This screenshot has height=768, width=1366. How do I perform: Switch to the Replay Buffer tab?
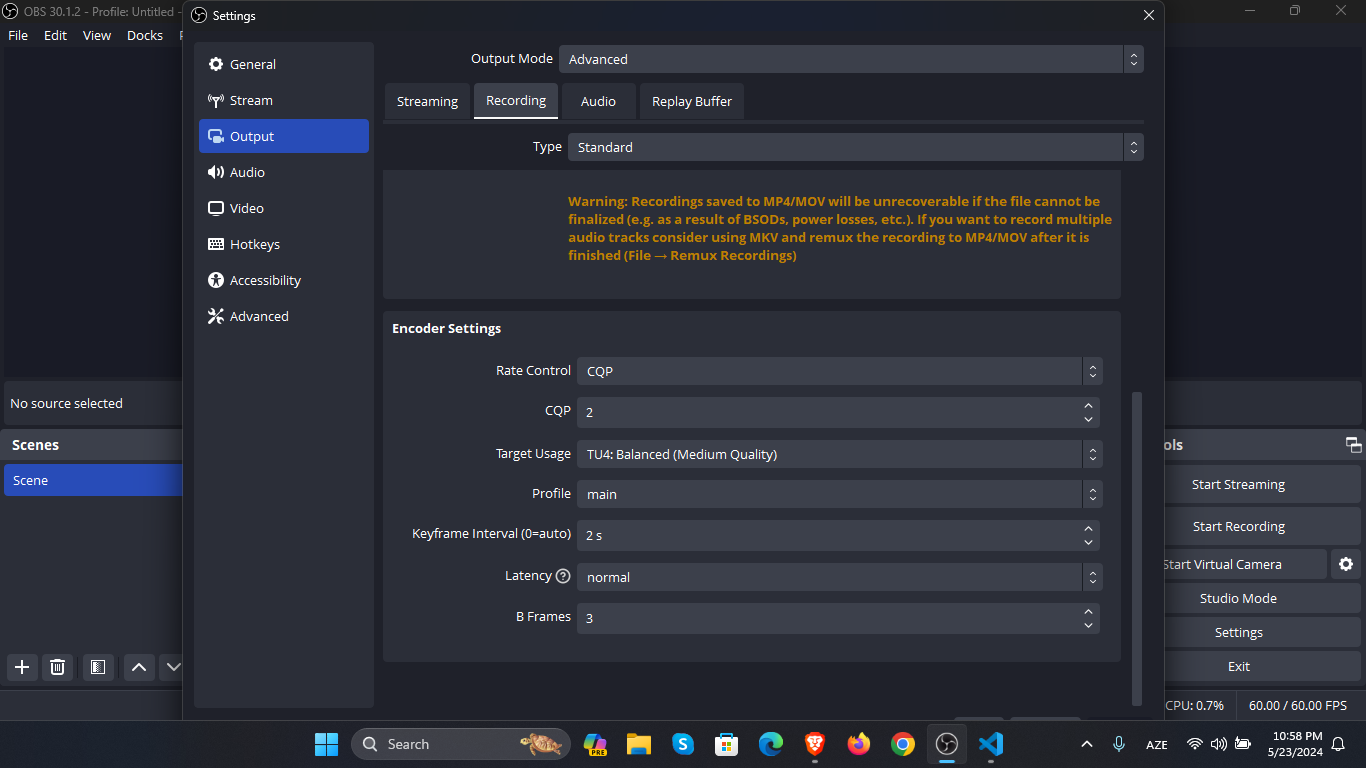[692, 101]
